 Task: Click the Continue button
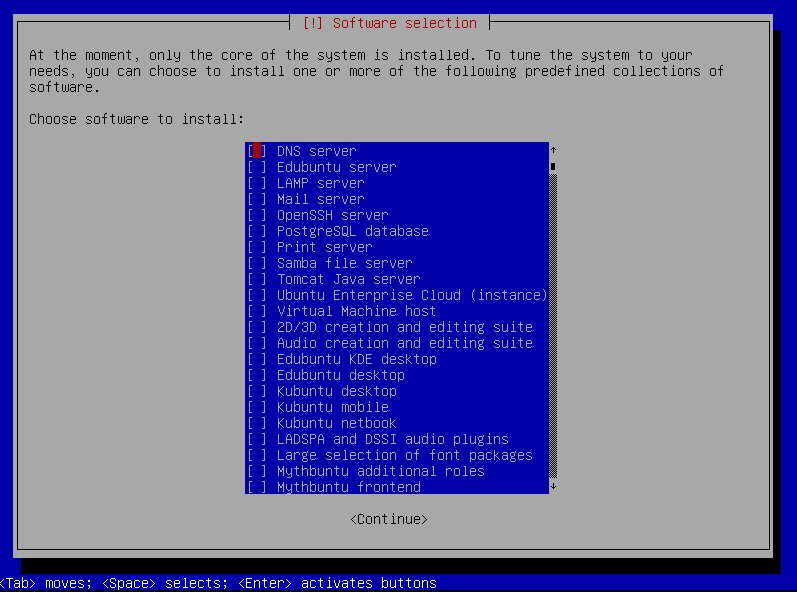point(389,519)
